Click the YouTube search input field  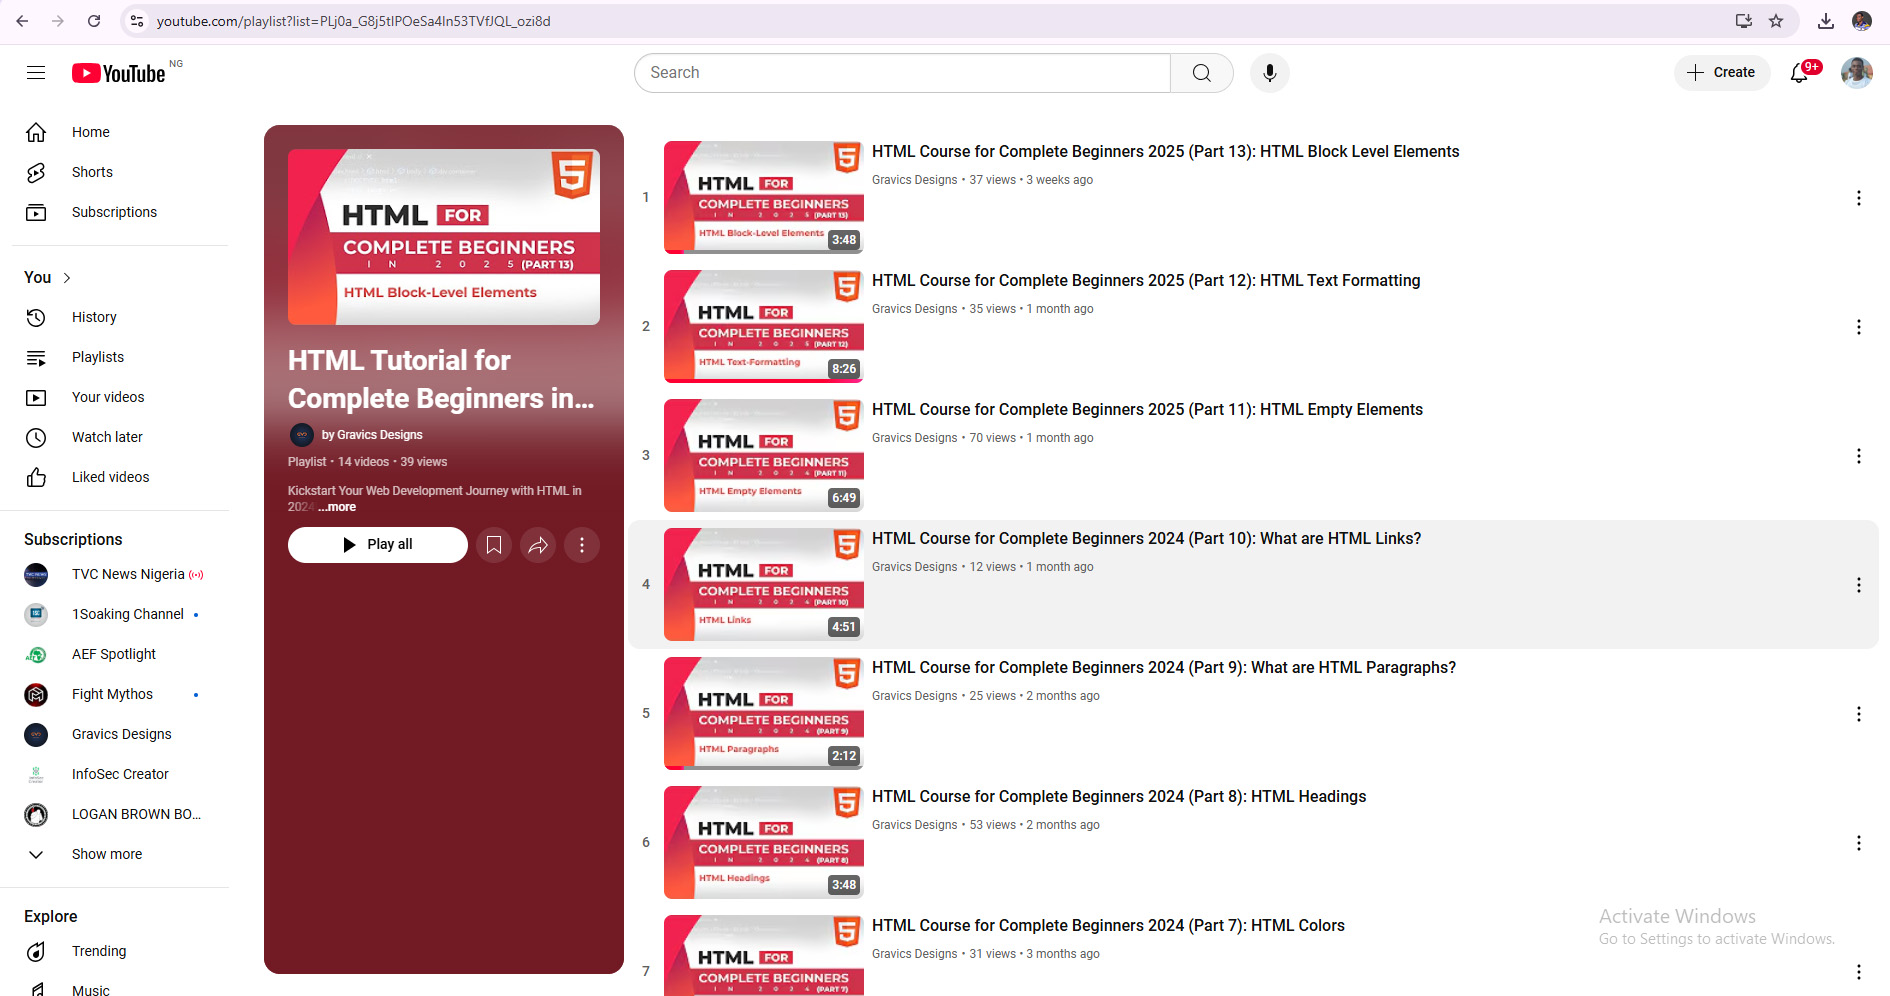902,73
